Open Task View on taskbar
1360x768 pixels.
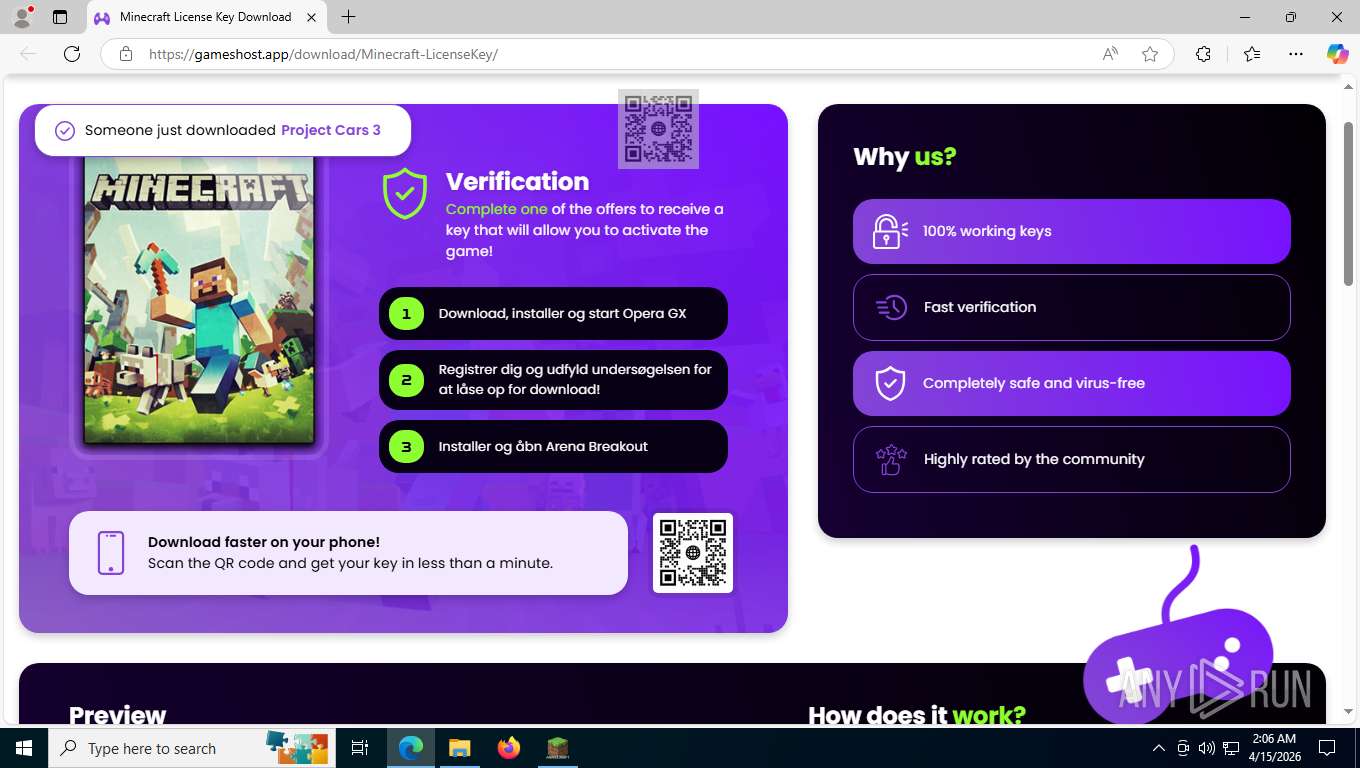pyautogui.click(x=360, y=748)
